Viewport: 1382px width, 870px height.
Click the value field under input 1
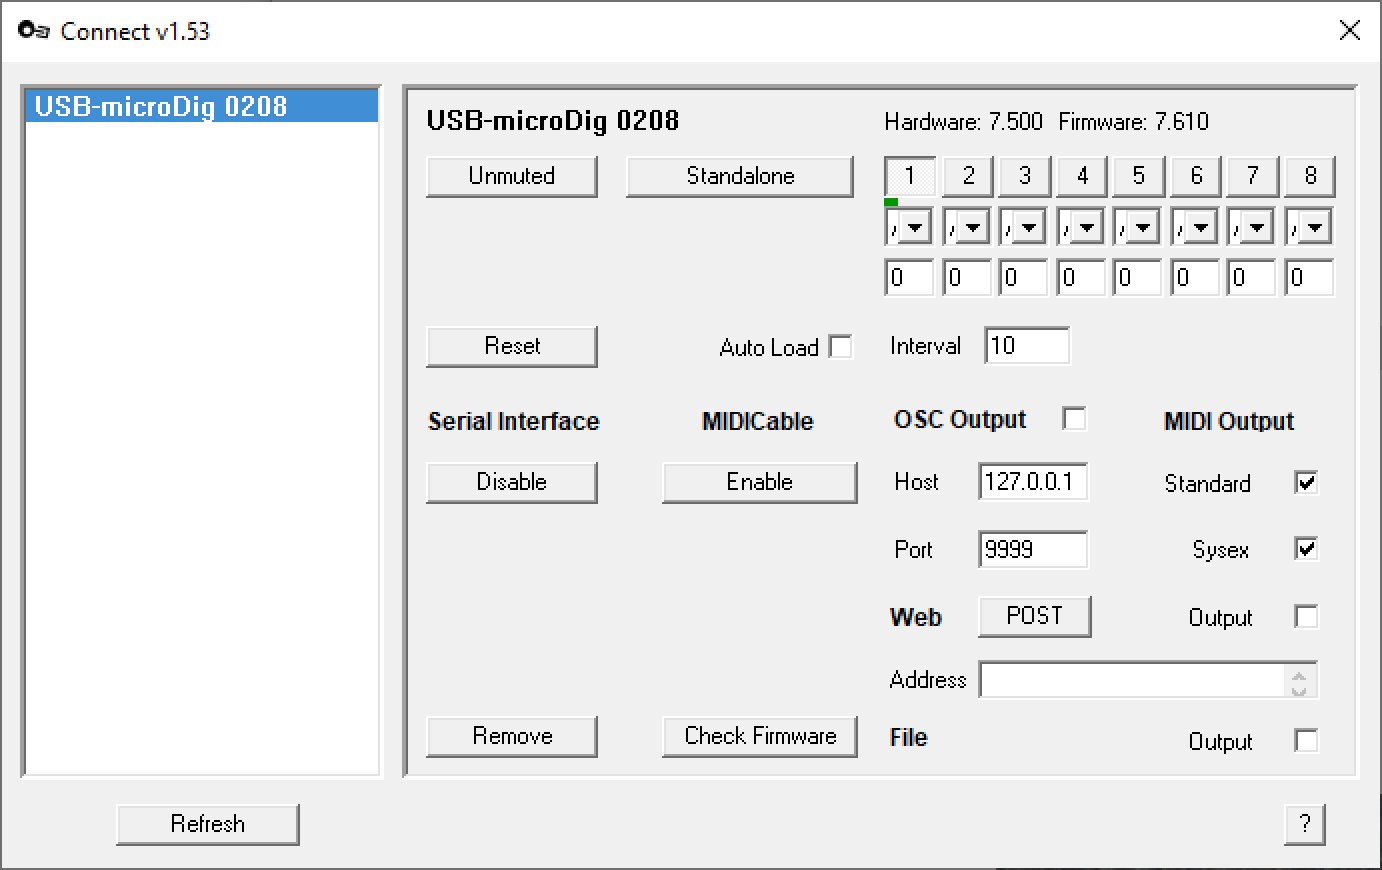pyautogui.click(x=910, y=278)
